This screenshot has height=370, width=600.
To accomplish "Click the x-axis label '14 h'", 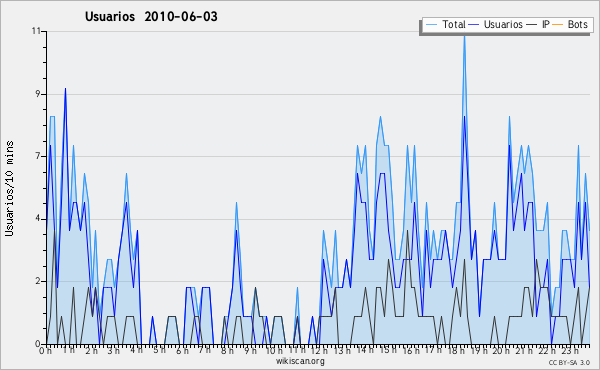I will (x=365, y=350).
